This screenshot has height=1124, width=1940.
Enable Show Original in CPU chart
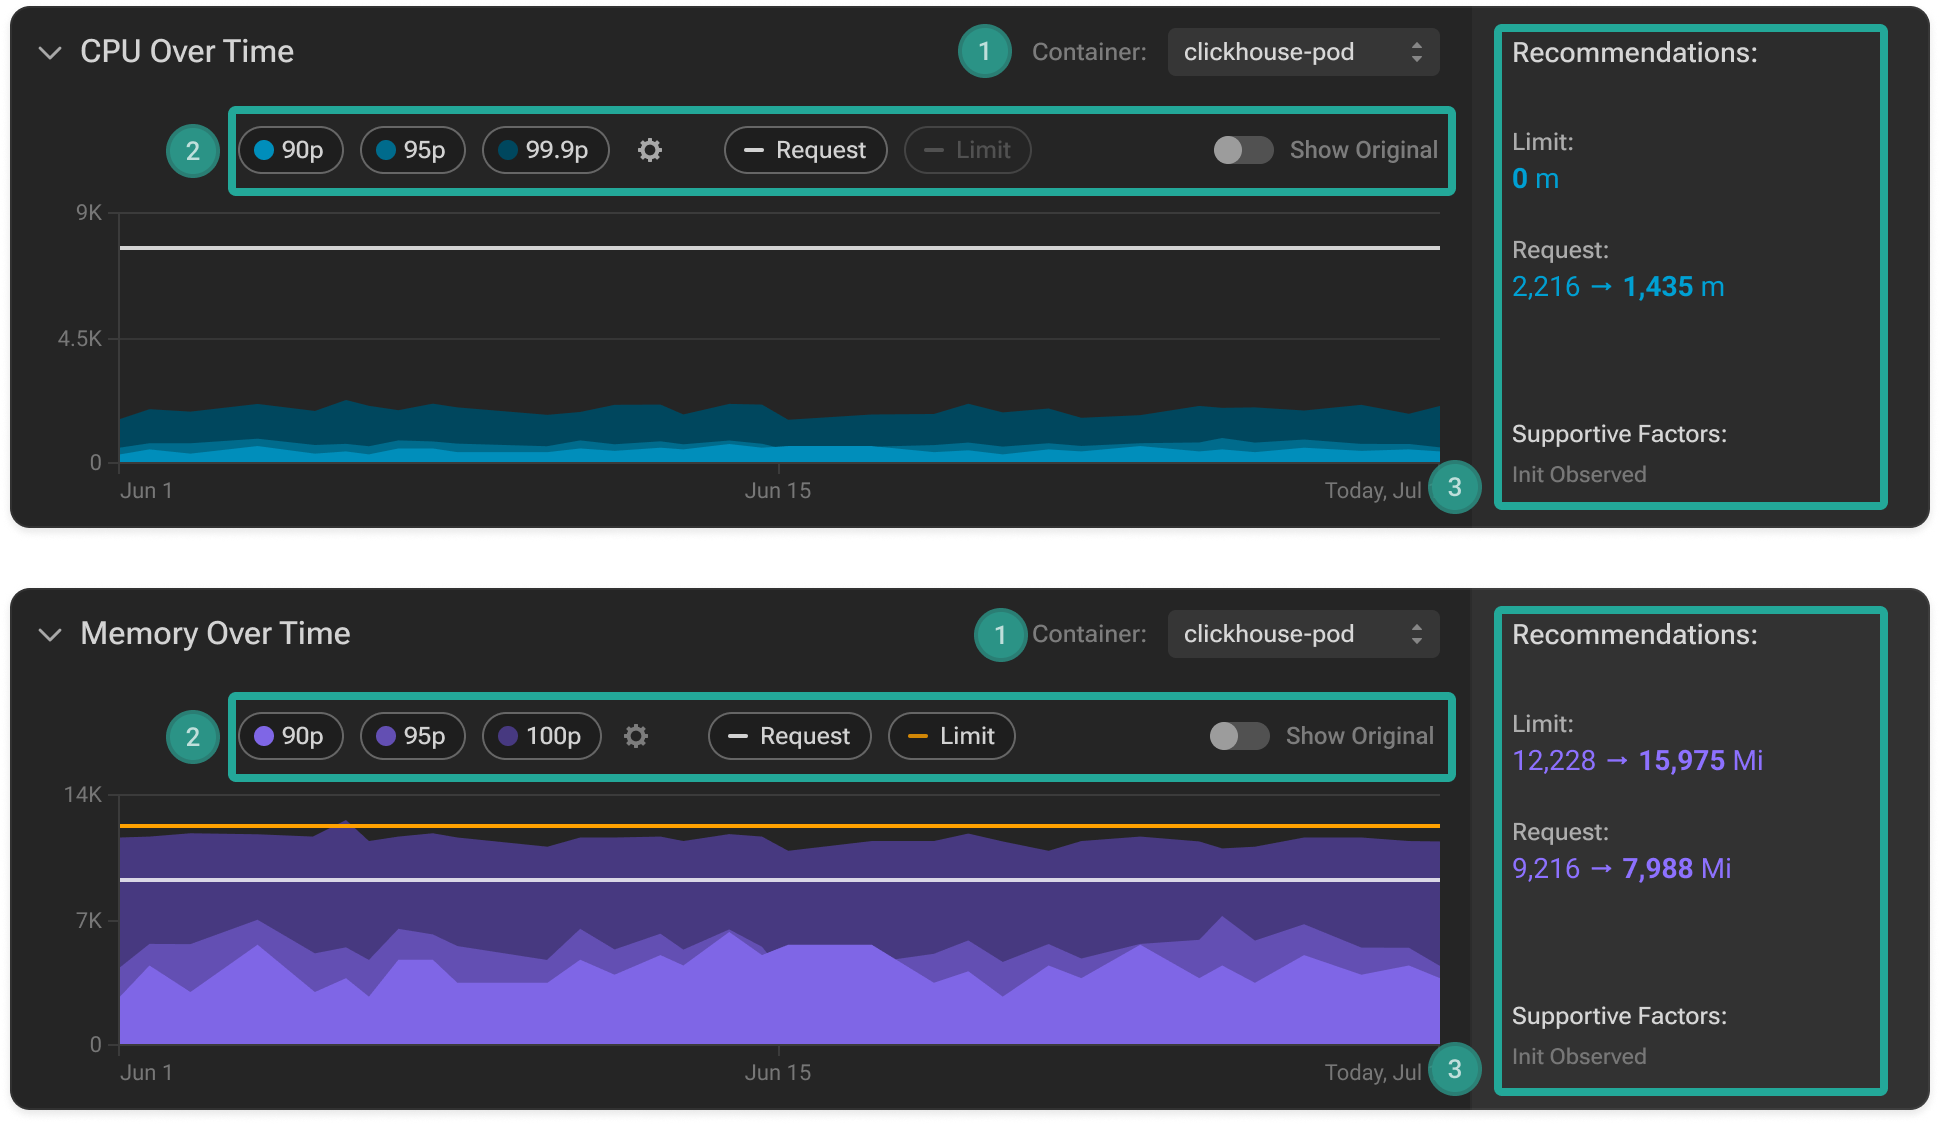1243,150
